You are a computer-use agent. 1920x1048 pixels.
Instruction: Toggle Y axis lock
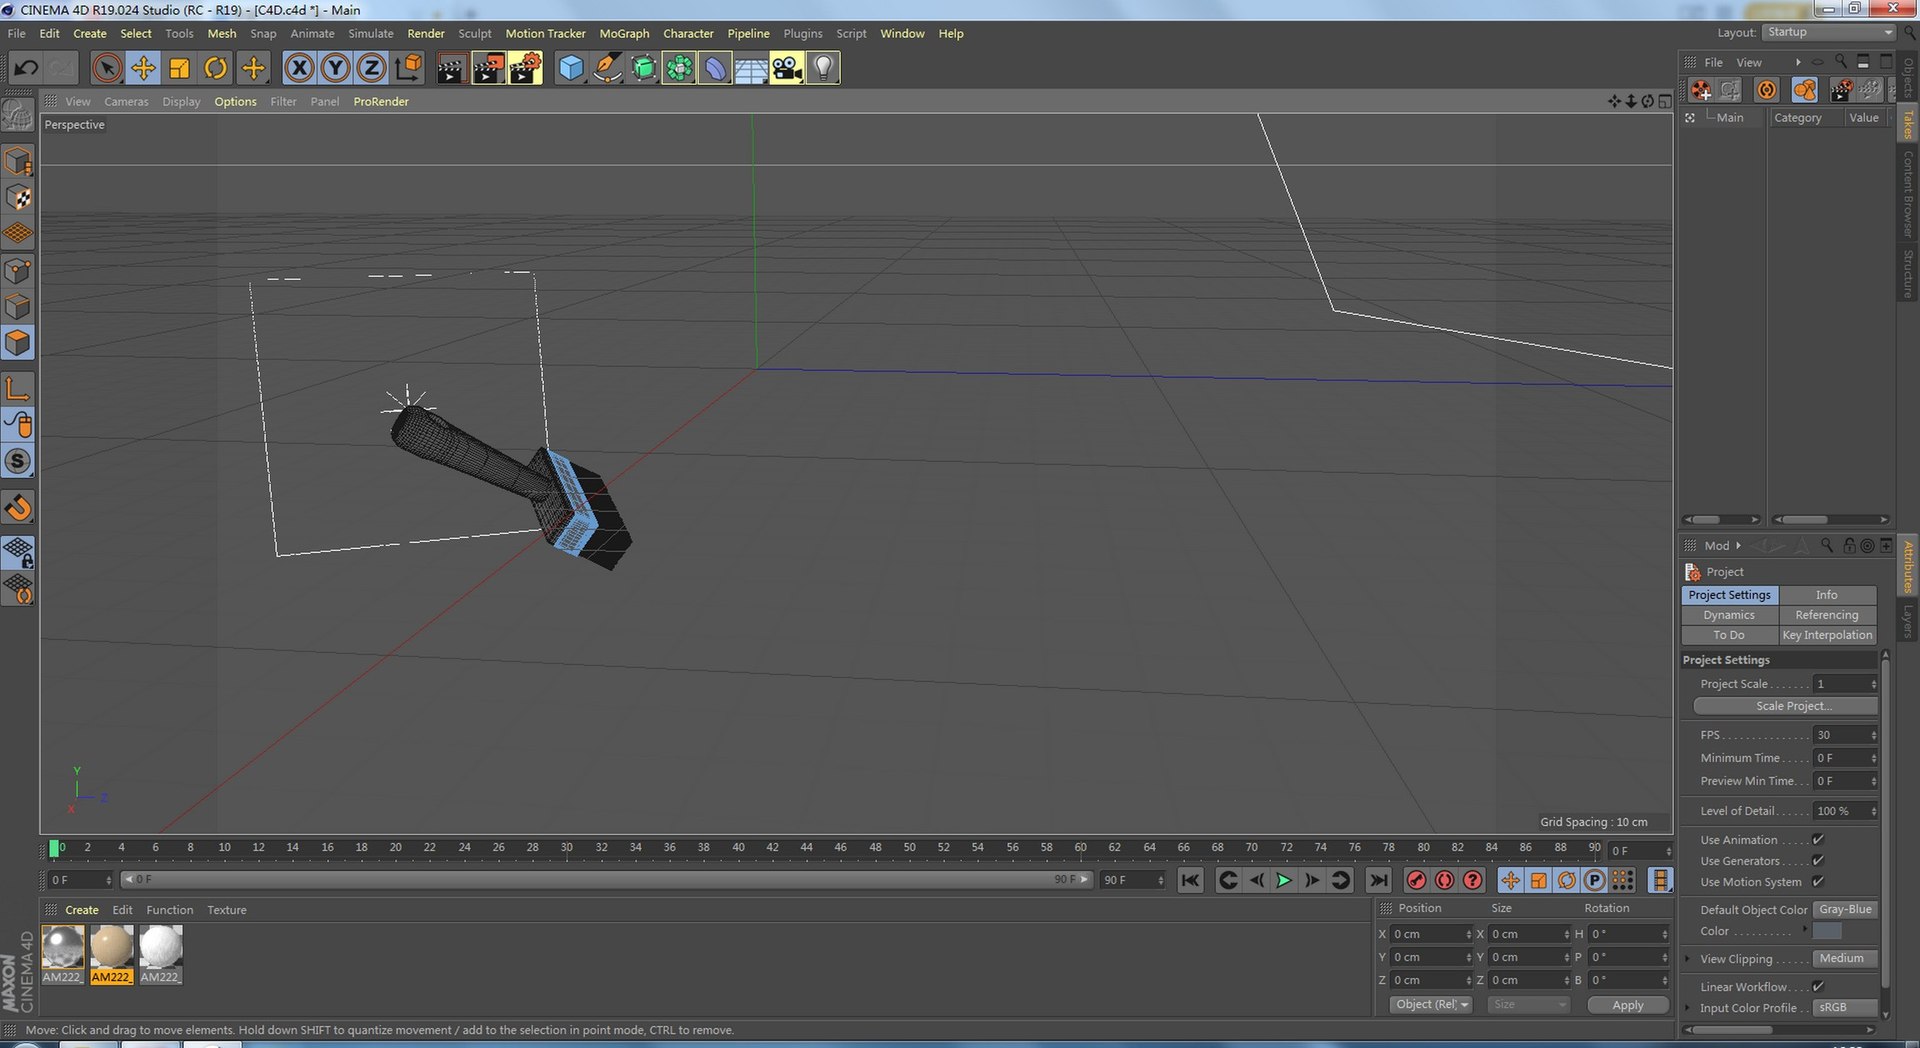coord(335,68)
